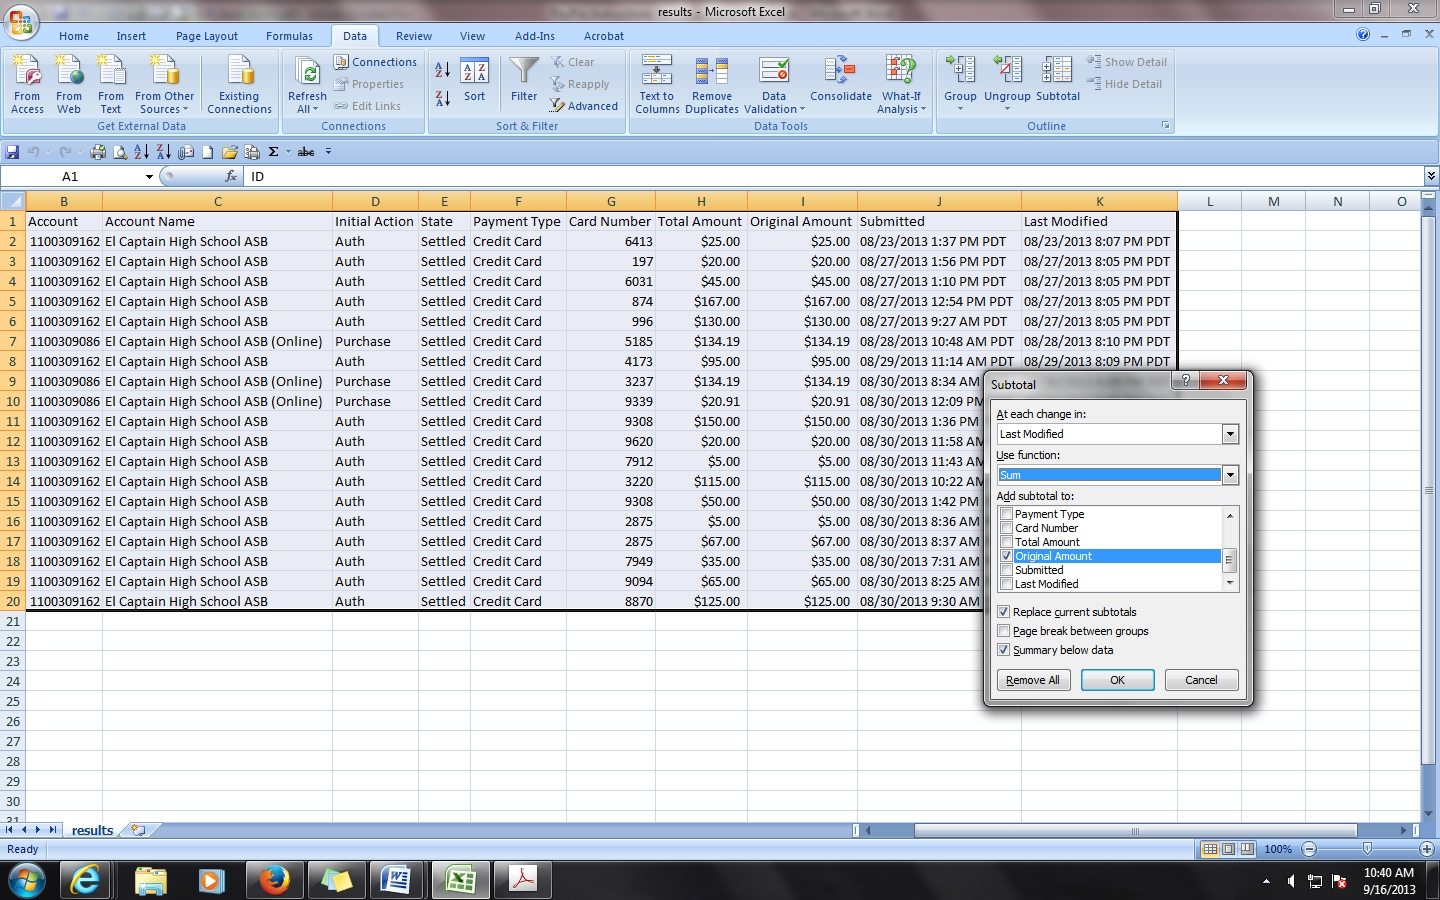Expand the formula bar
1440x900 pixels.
pyautogui.click(x=1431, y=176)
